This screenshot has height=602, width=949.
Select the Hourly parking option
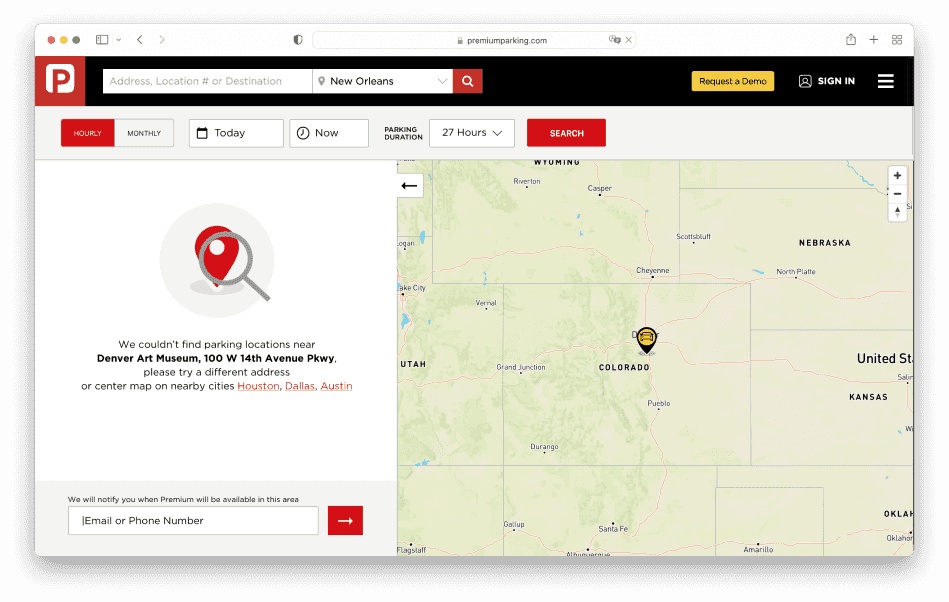pyautogui.click(x=88, y=133)
